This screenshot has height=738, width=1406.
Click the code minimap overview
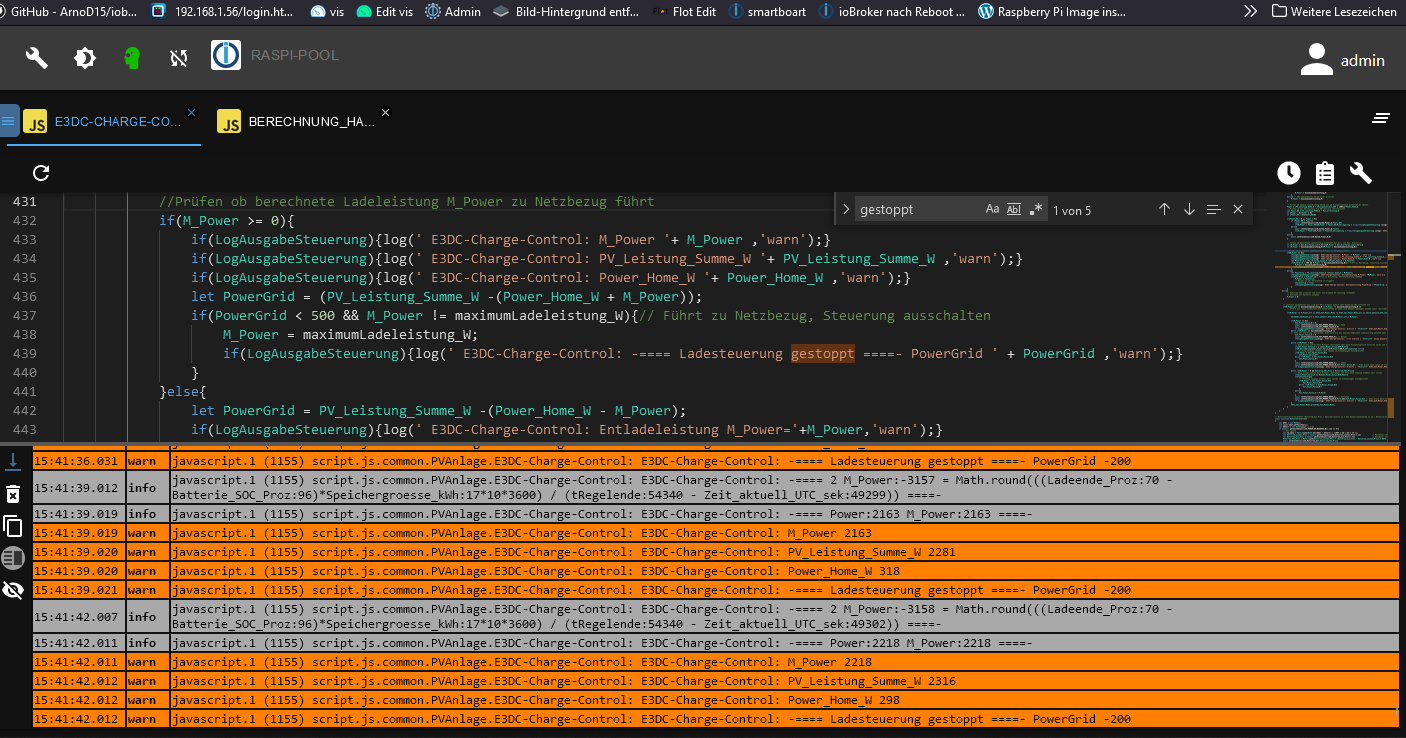click(1330, 315)
